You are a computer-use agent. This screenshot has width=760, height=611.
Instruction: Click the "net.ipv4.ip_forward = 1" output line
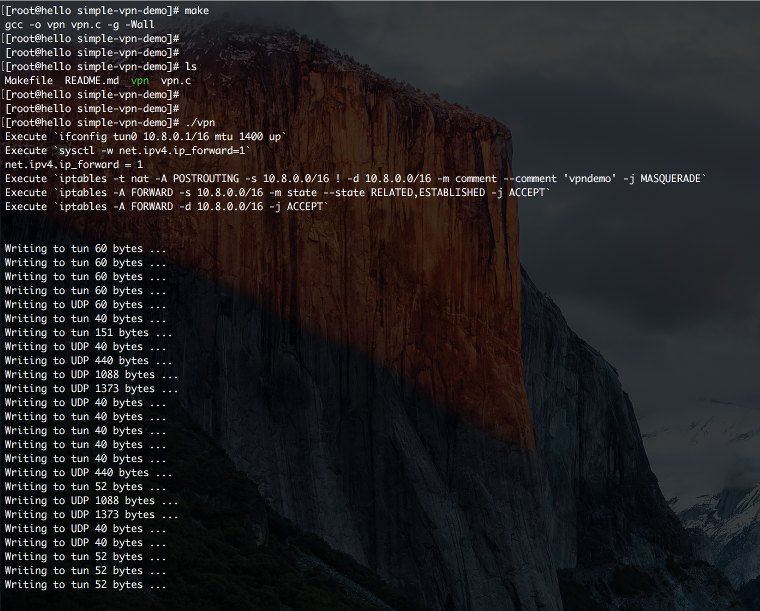(x=74, y=165)
